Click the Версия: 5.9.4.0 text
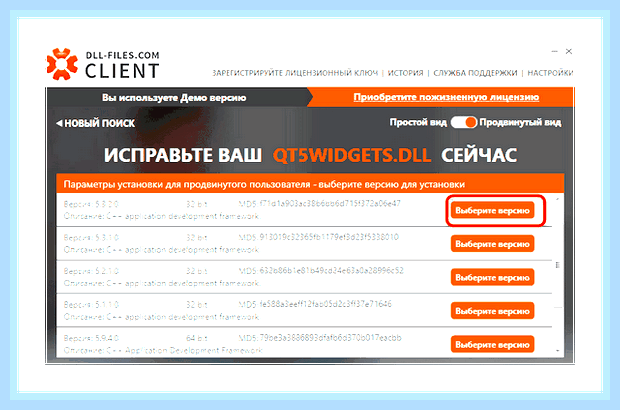The width and height of the screenshot is (620, 410). pyautogui.click(x=91, y=338)
